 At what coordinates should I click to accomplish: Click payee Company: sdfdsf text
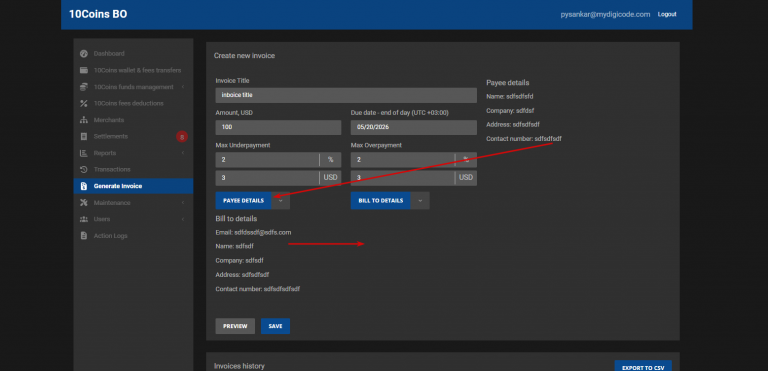(x=510, y=111)
